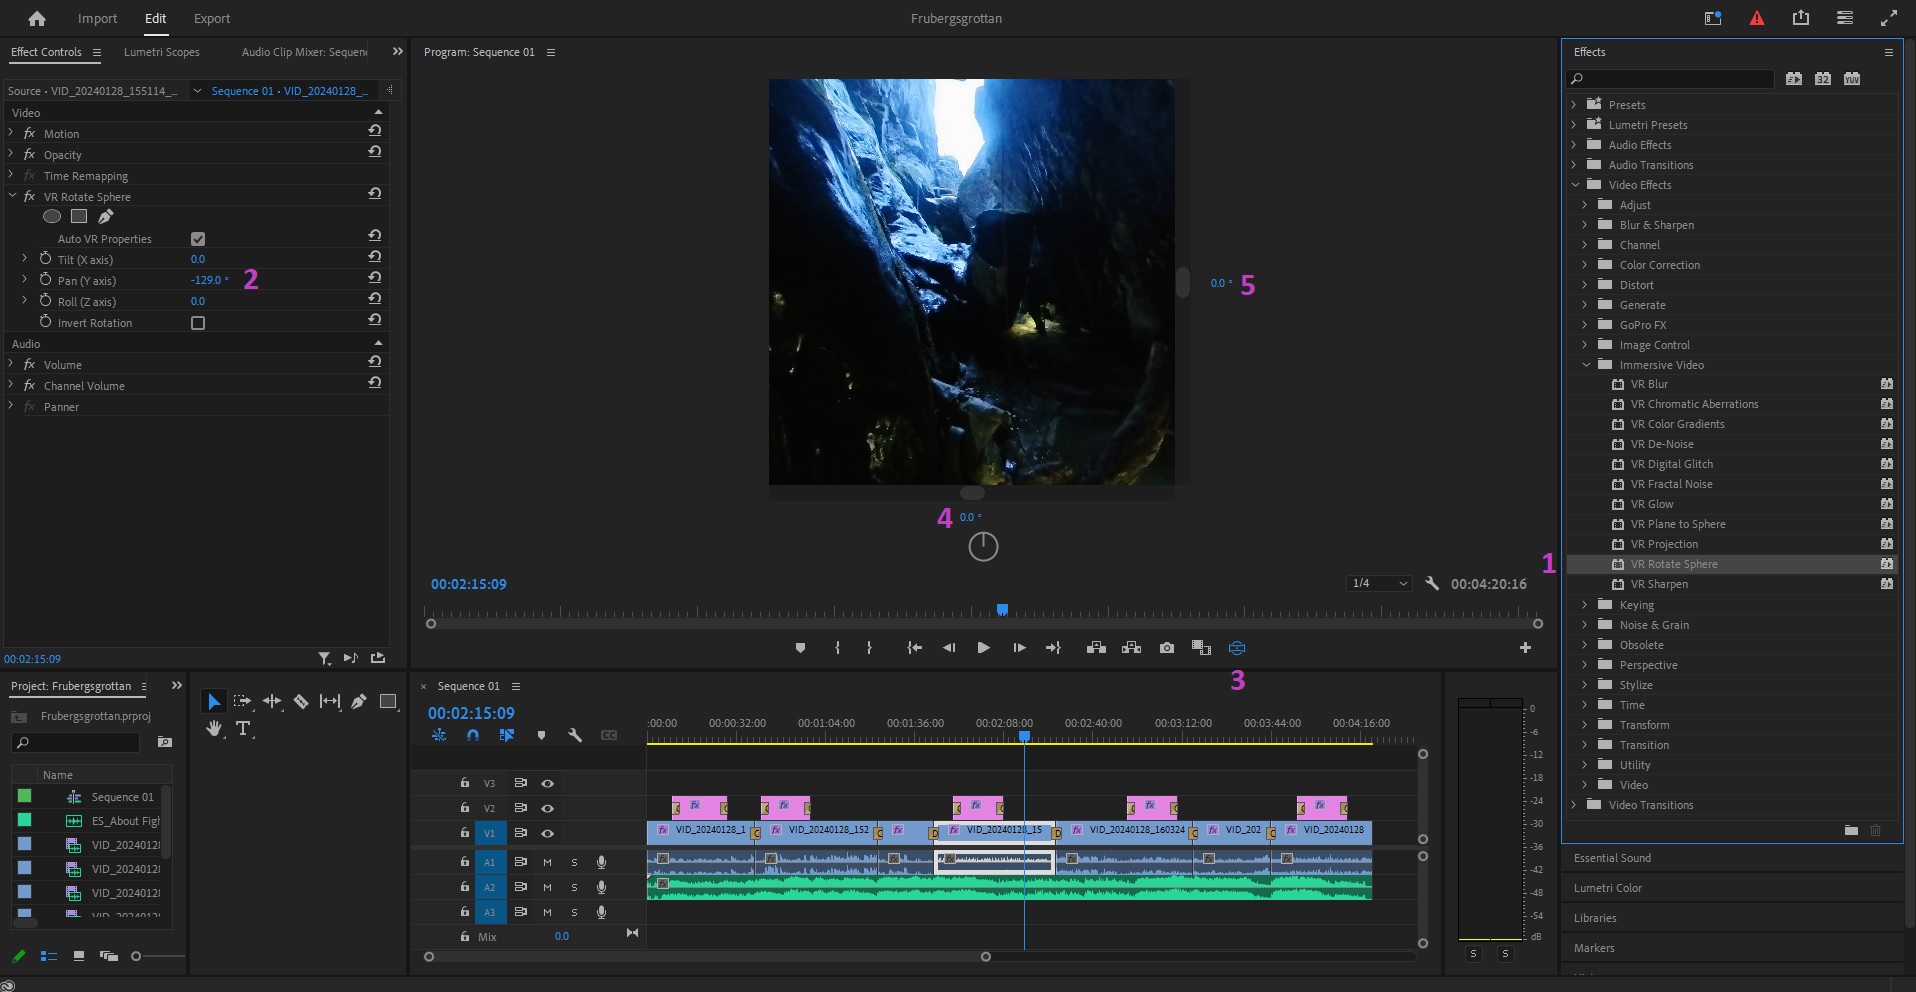Screen dimensions: 1916x992
Task: Open the Essential Sound panel
Action: [1612, 858]
